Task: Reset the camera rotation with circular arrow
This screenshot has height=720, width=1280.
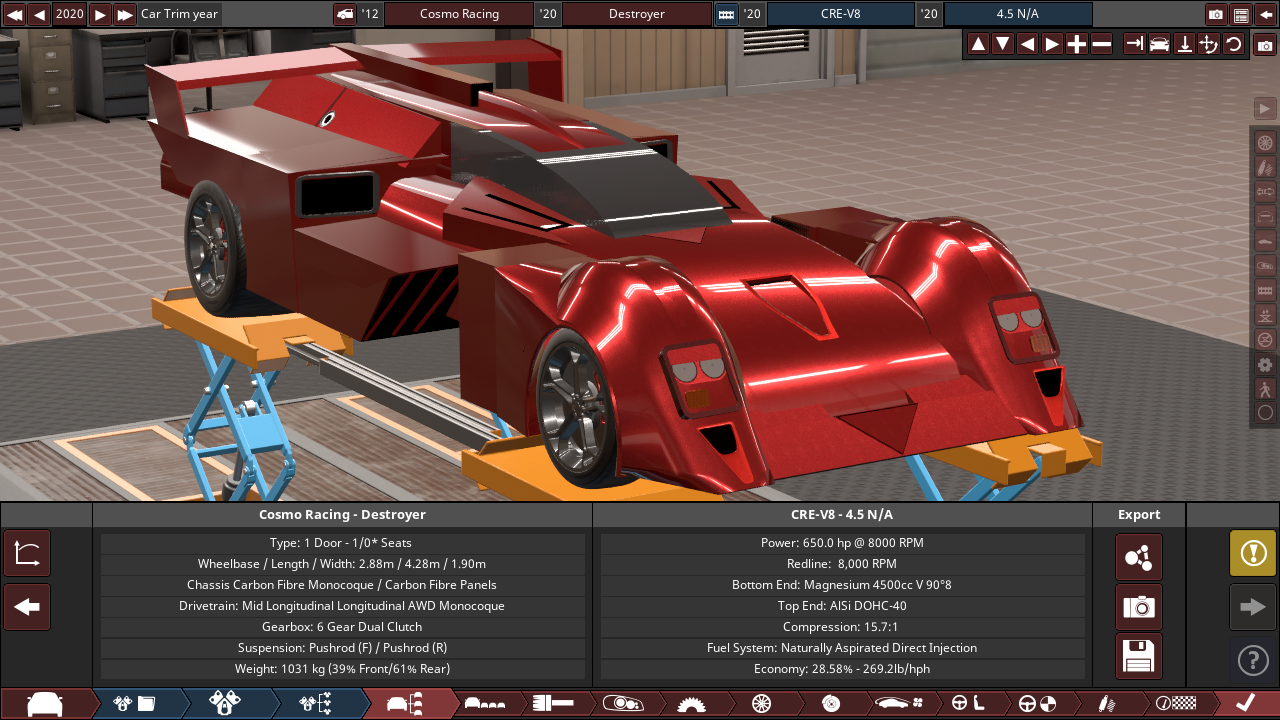Action: pyautogui.click(x=1234, y=44)
